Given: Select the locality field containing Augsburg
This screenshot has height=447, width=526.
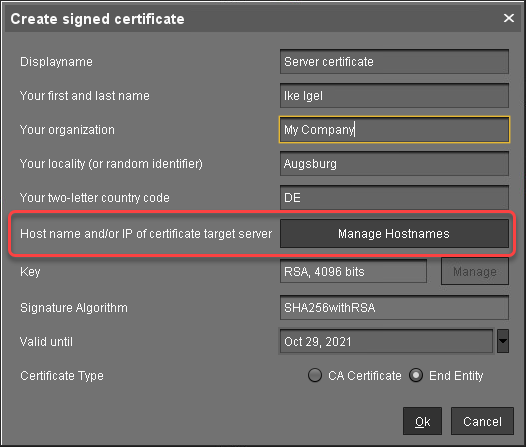Looking at the screenshot, I should tap(394, 164).
